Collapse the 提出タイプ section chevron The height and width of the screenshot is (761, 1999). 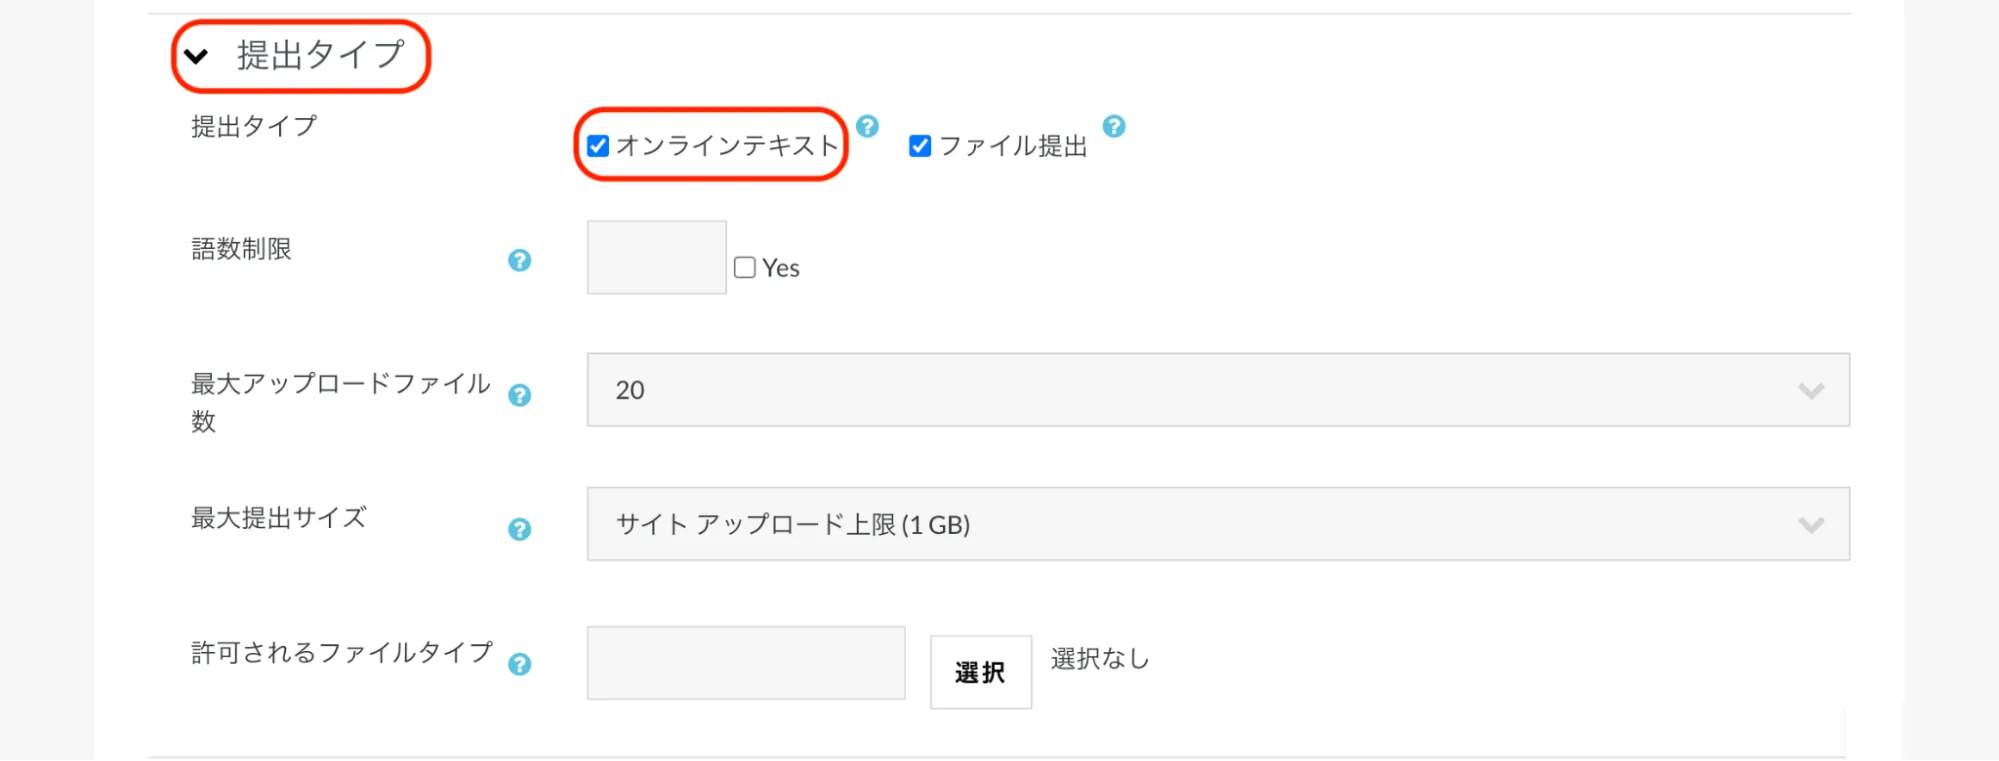[x=197, y=57]
